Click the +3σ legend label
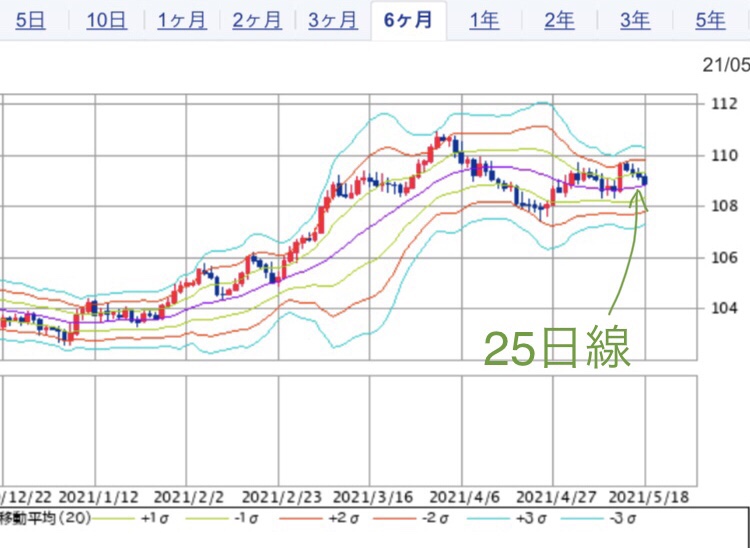This screenshot has height=548, width=750. 530,518
